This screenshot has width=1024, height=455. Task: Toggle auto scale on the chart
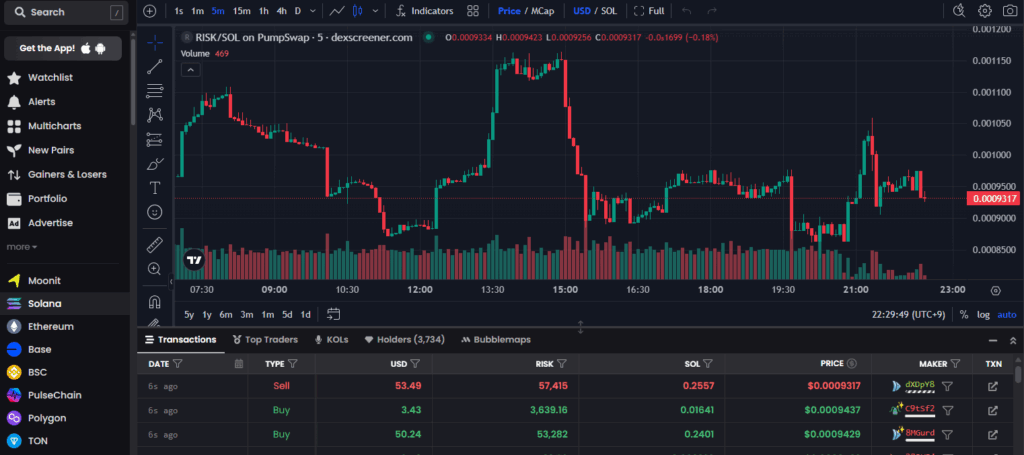tap(1006, 315)
